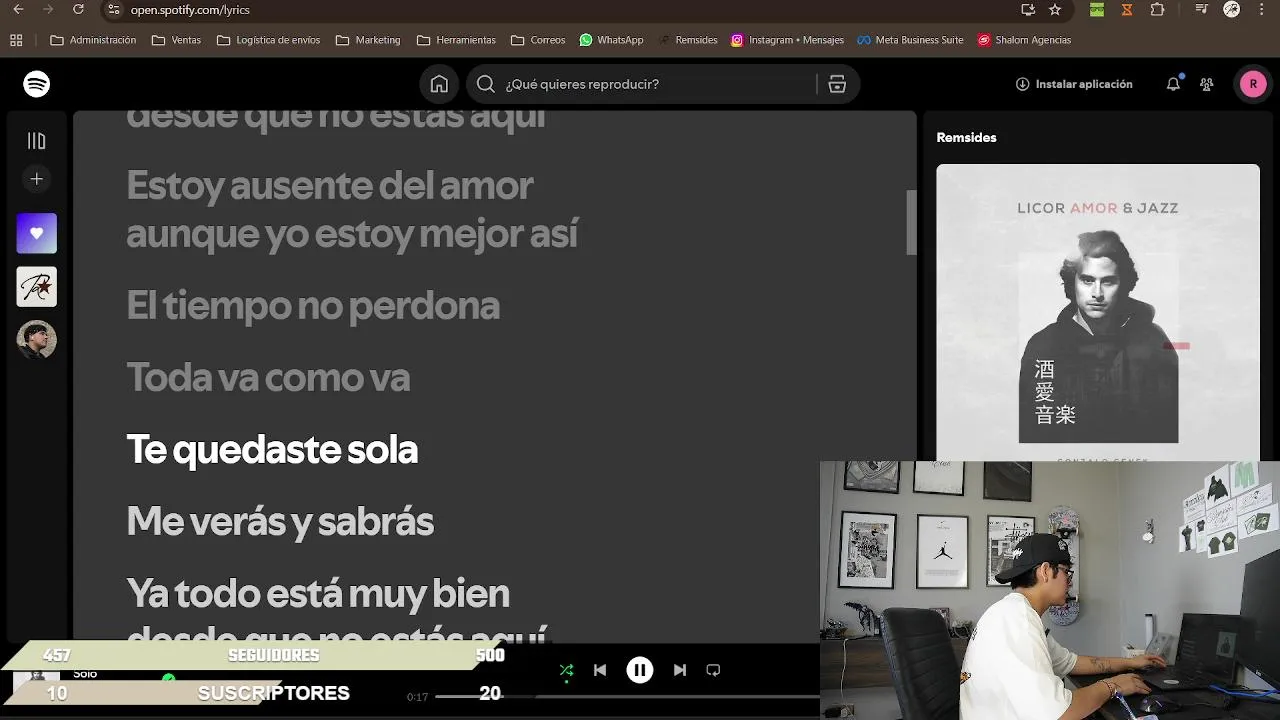View site information icon in address bar

[x=113, y=10]
